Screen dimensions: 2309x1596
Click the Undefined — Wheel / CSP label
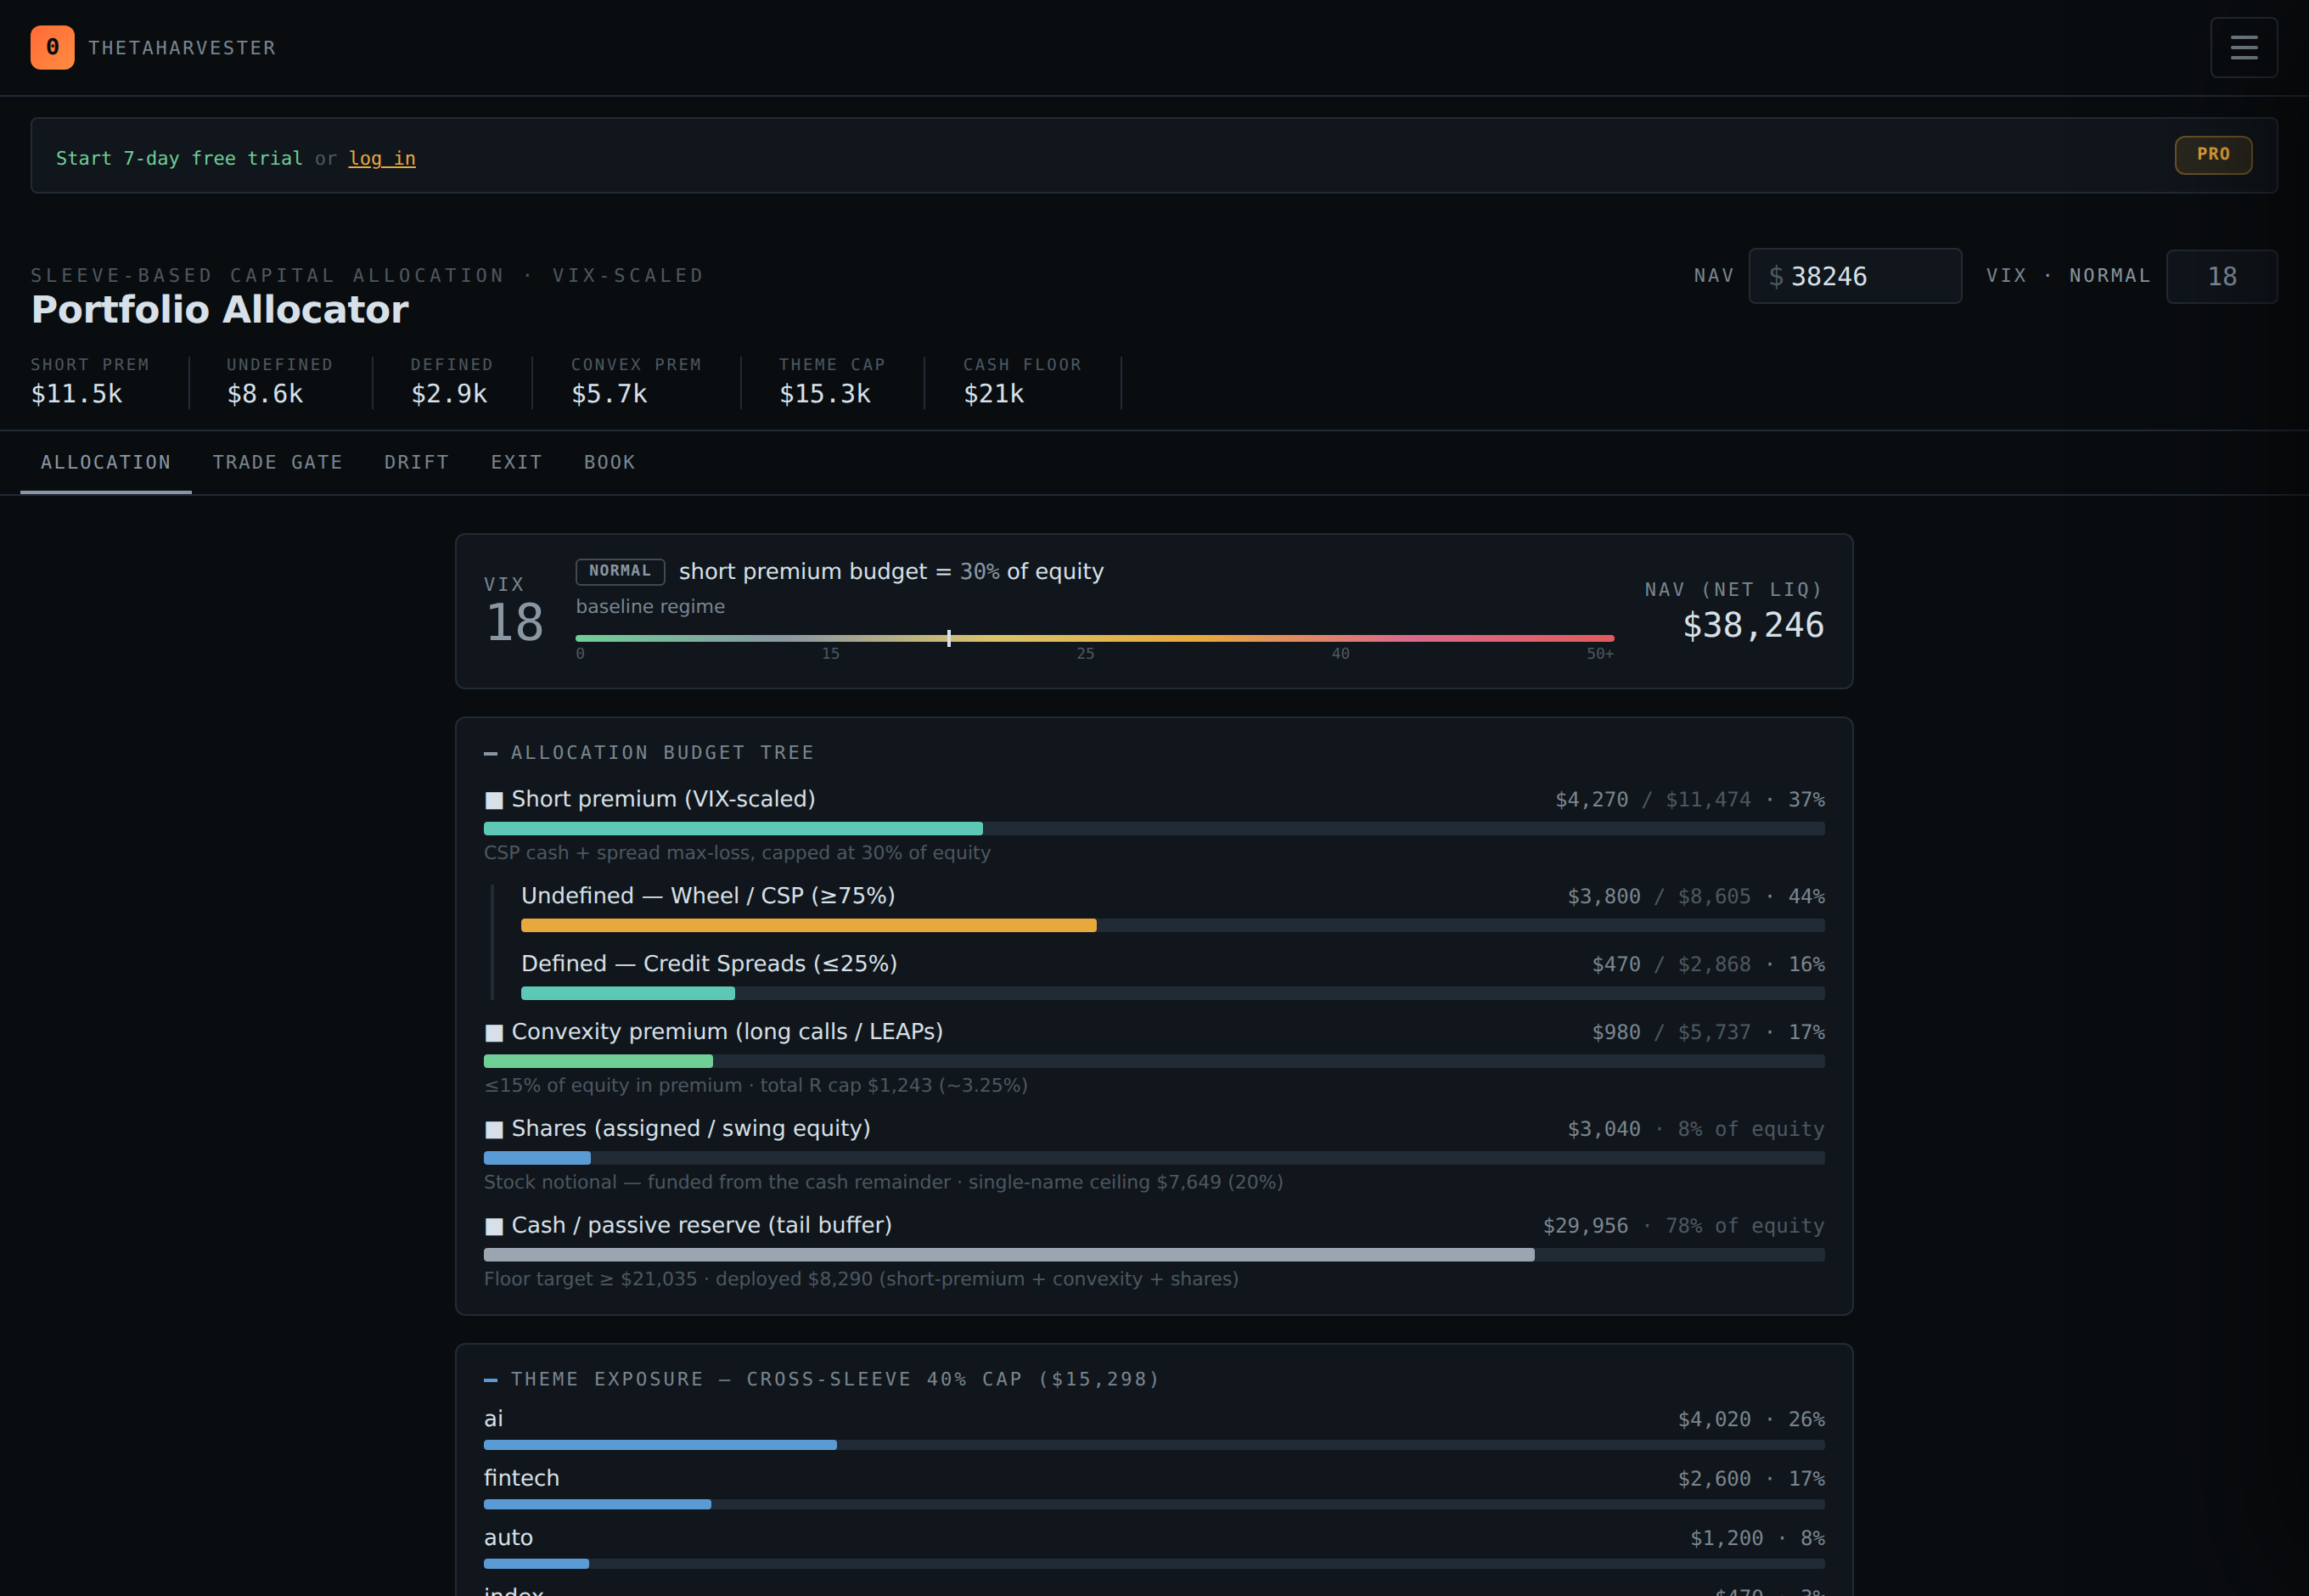tap(708, 896)
